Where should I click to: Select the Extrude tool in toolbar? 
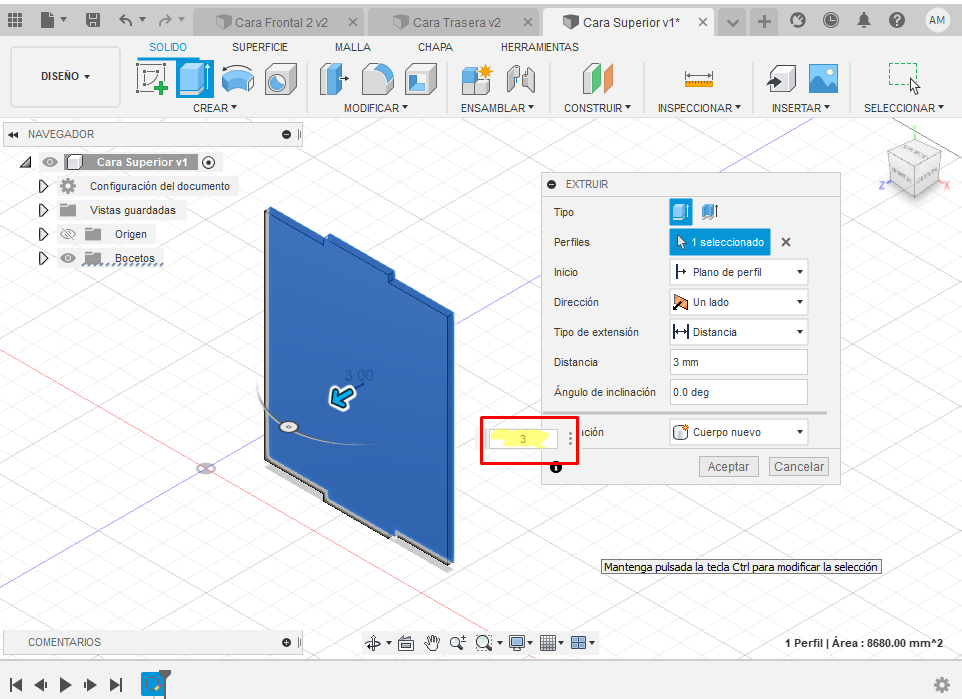(195, 79)
